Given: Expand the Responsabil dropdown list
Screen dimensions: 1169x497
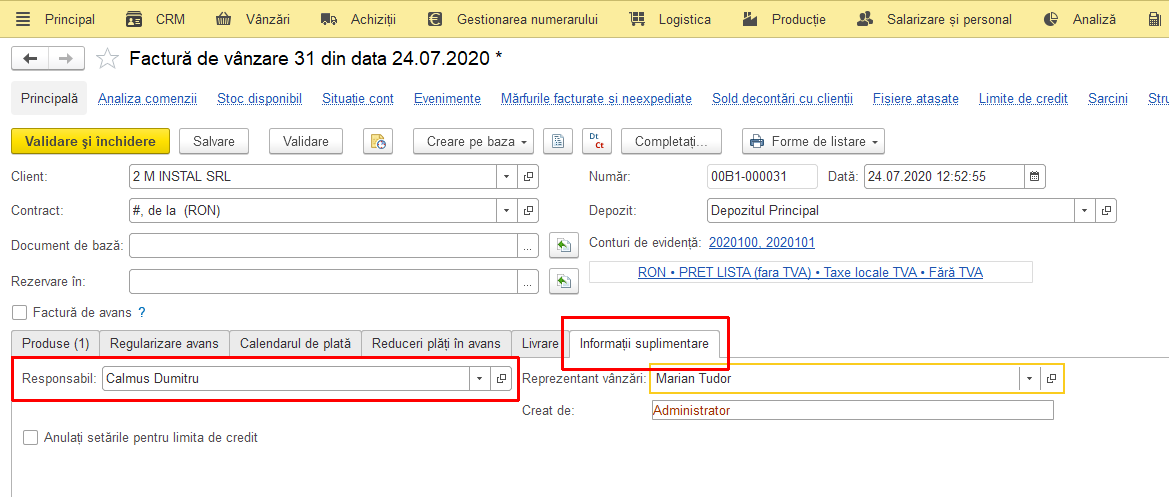Looking at the screenshot, I should (x=480, y=379).
